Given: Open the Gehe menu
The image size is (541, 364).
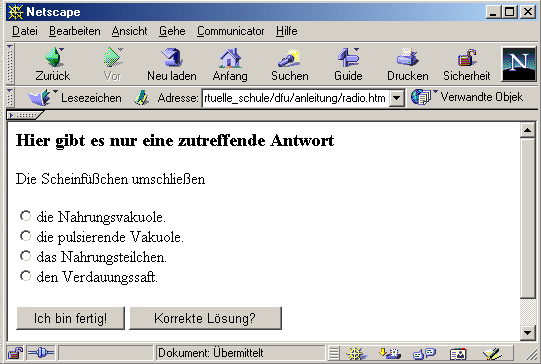Looking at the screenshot, I should 172,31.
